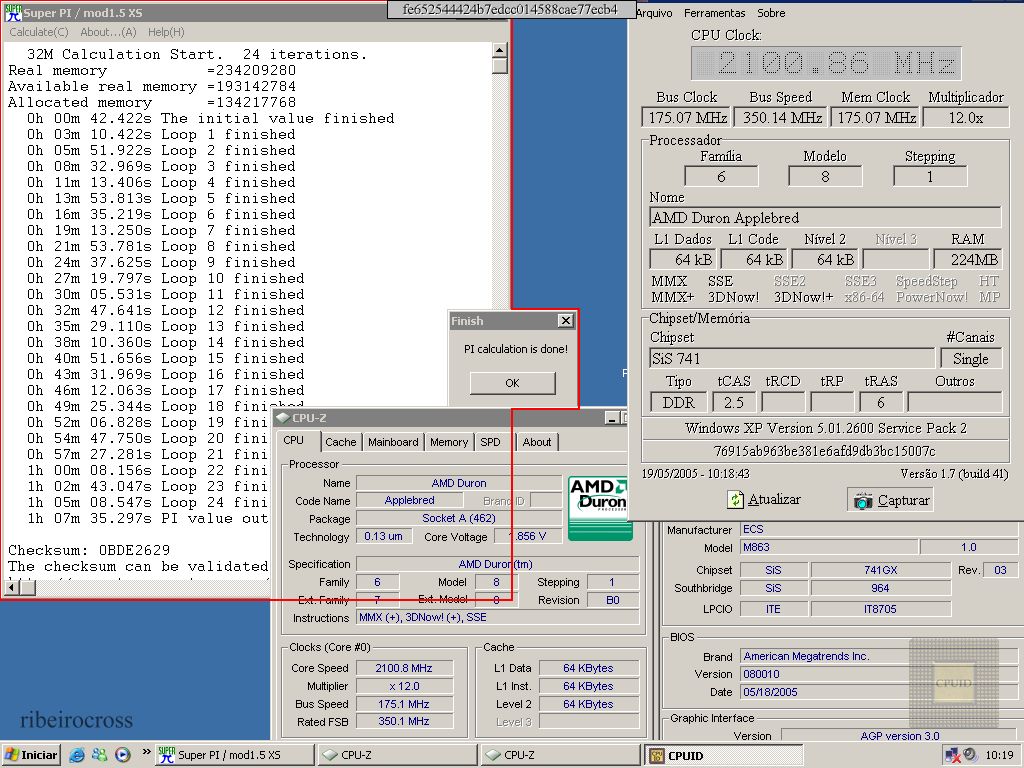This screenshot has height=768, width=1024.
Task: Activate the CPUID taskbar button
Action: 723,755
